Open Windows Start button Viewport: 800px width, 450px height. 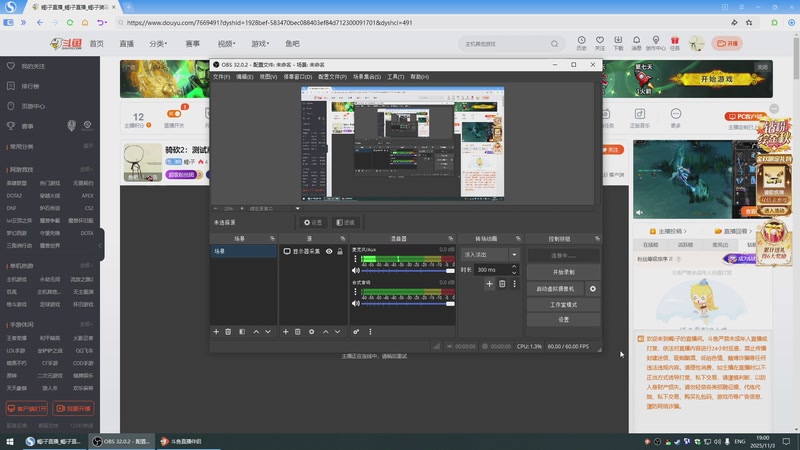click(x=9, y=441)
